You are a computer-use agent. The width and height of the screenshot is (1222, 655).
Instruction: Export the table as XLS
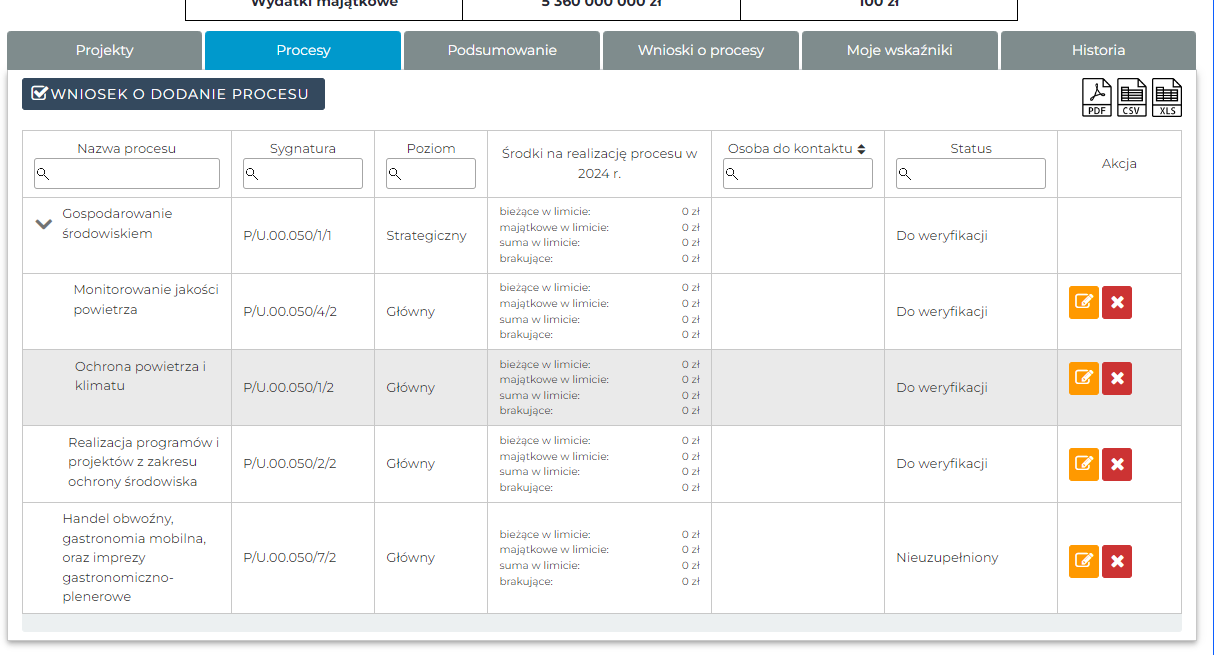click(x=1167, y=98)
